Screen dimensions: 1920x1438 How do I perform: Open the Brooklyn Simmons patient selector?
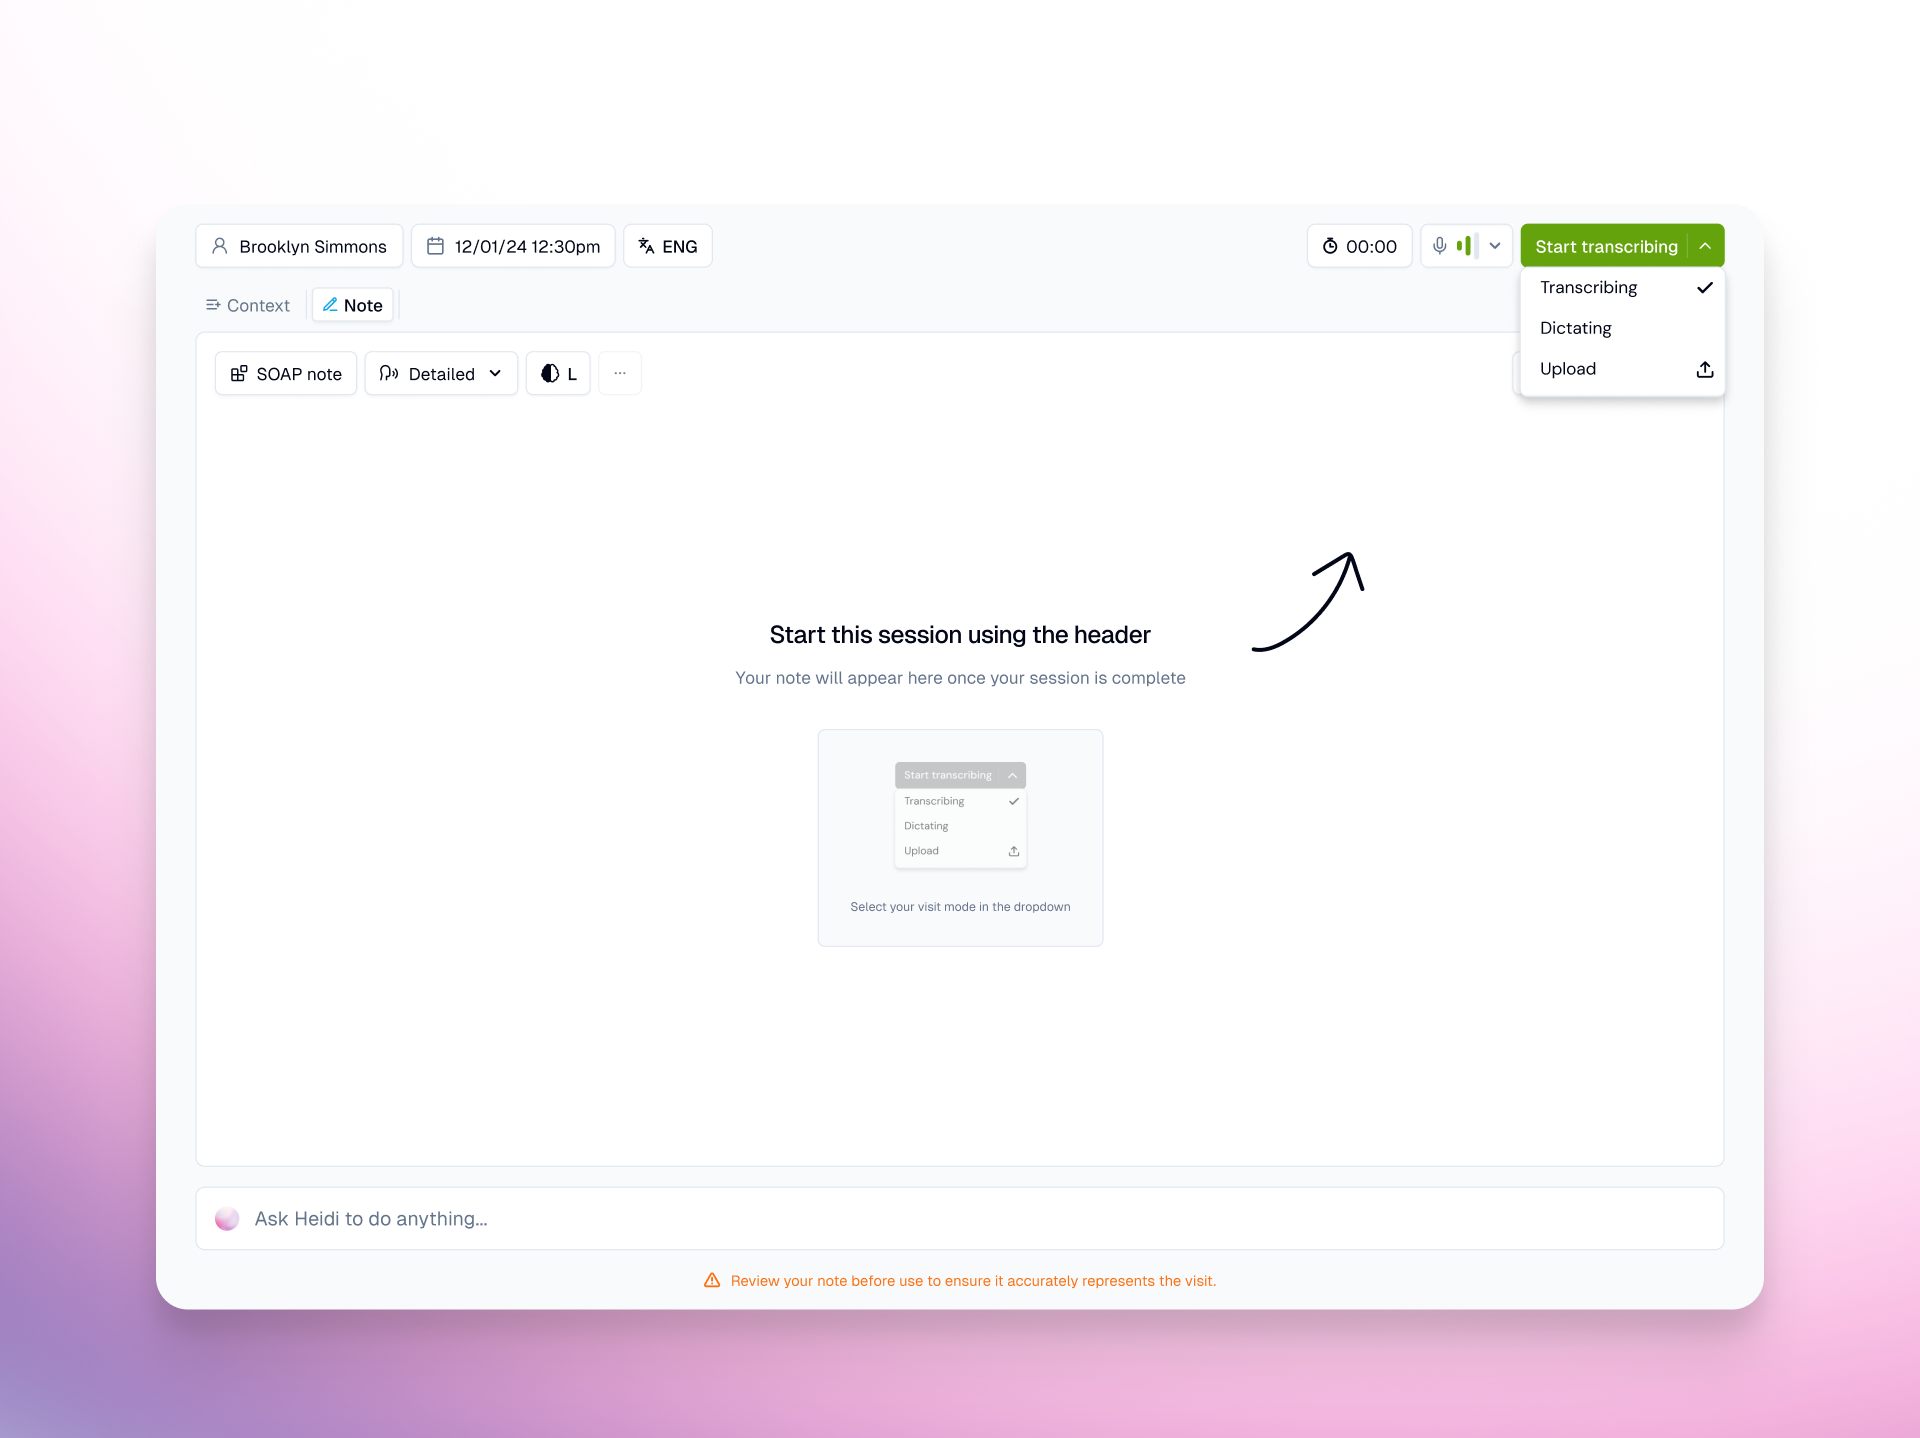[x=299, y=246]
